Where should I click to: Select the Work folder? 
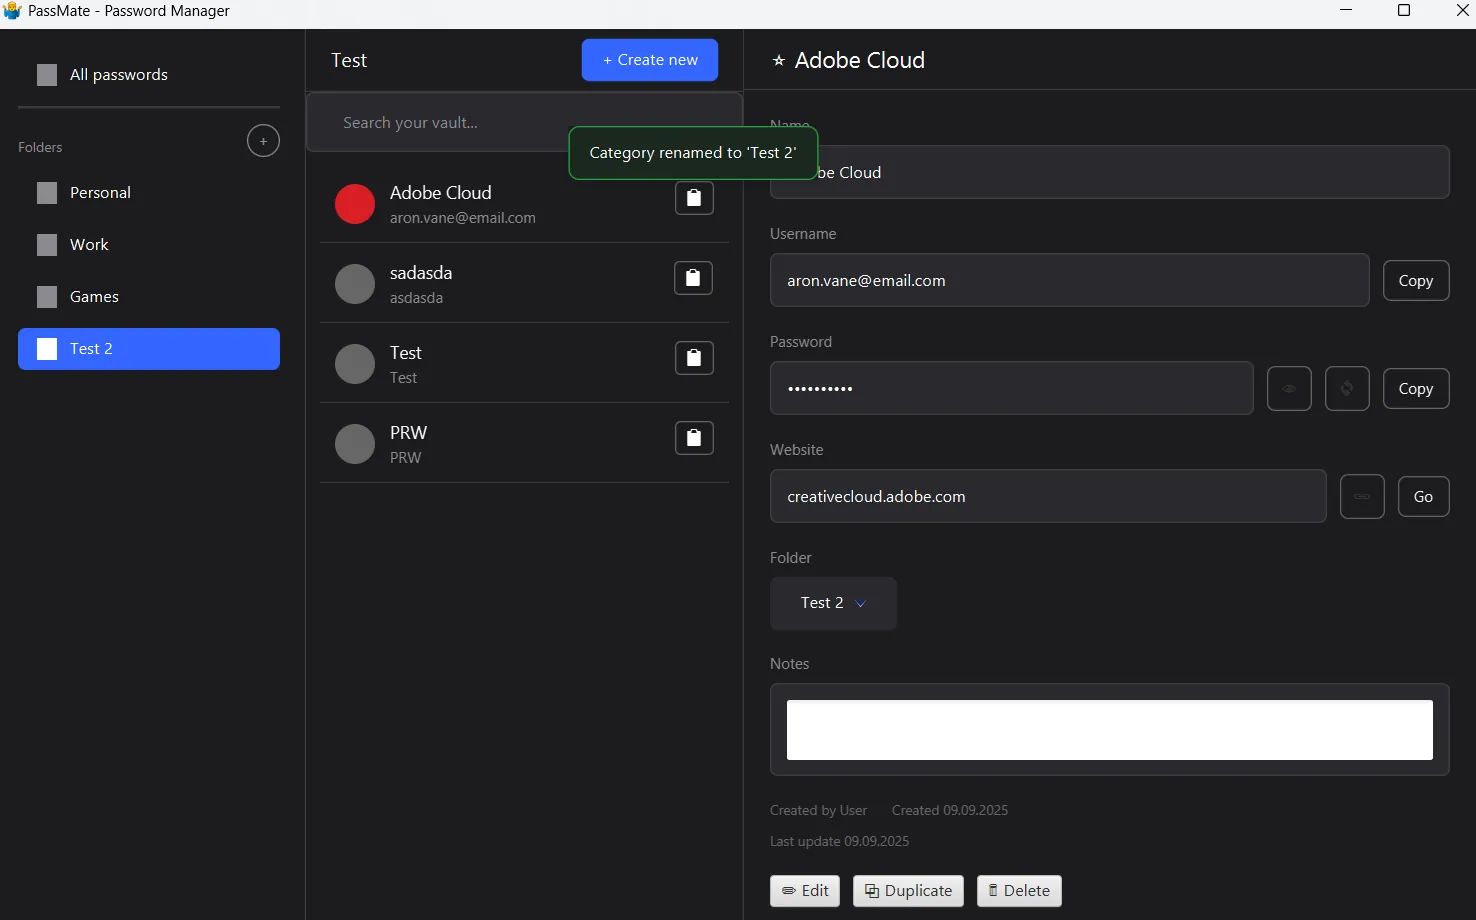(x=149, y=245)
